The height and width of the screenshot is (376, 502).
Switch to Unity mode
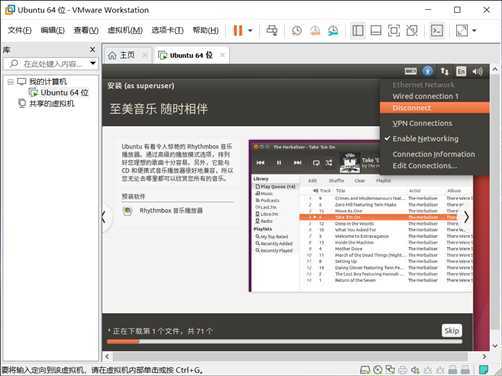(x=412, y=31)
